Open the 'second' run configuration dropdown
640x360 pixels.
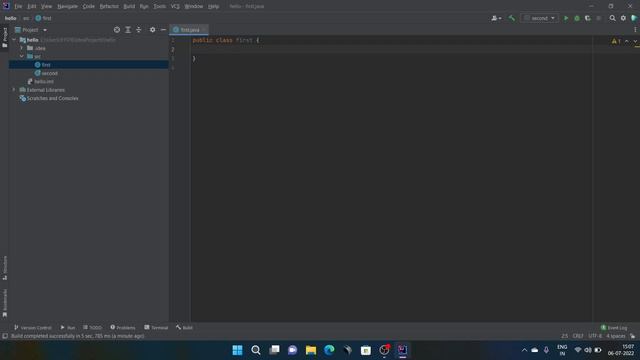click(540, 18)
